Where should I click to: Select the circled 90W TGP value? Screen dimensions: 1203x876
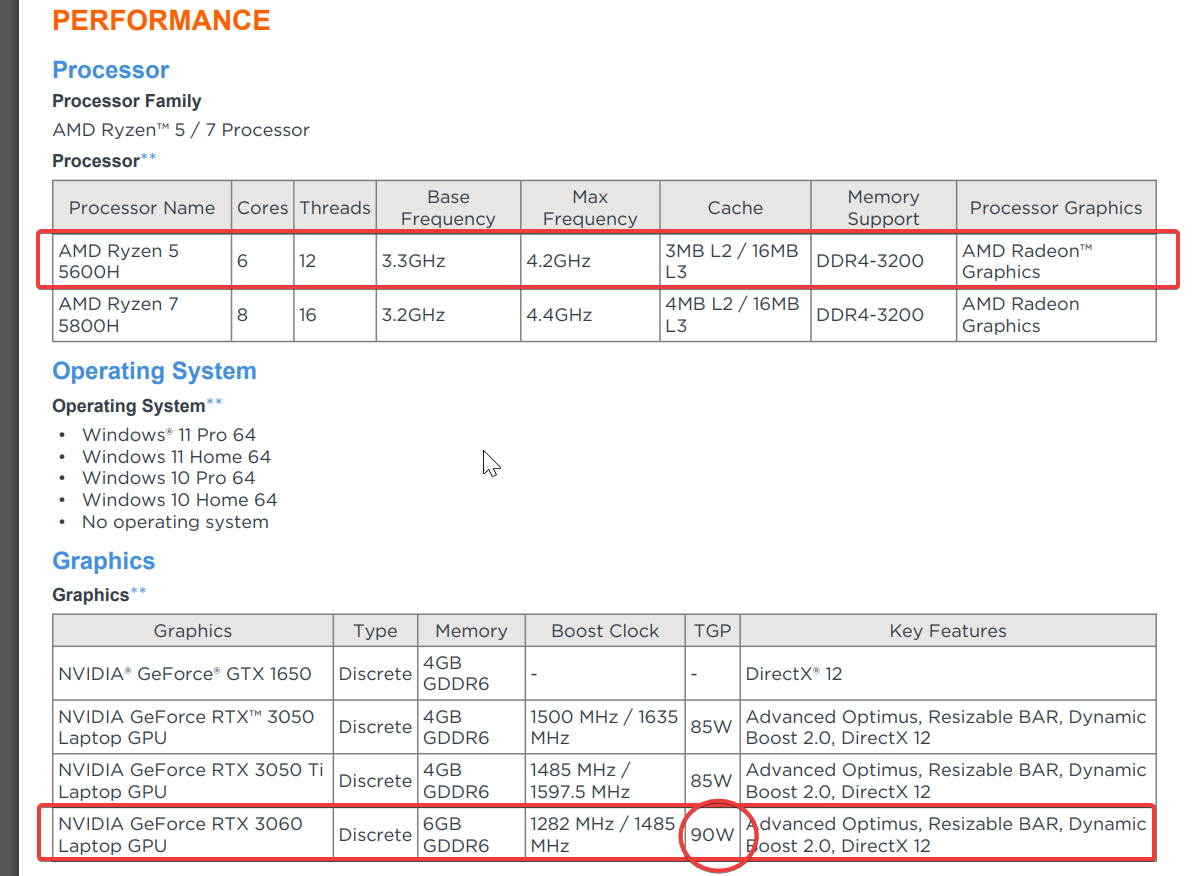click(x=711, y=834)
